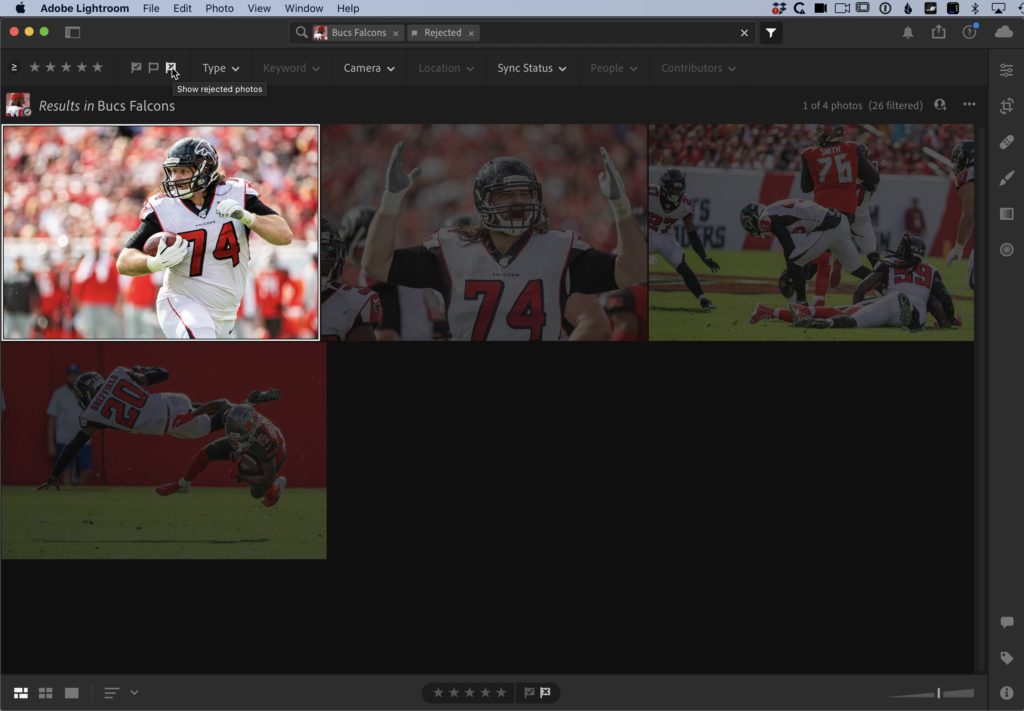Image resolution: width=1024 pixels, height=711 pixels.
Task: Expand the Keyword filter dropdown
Action: point(291,68)
